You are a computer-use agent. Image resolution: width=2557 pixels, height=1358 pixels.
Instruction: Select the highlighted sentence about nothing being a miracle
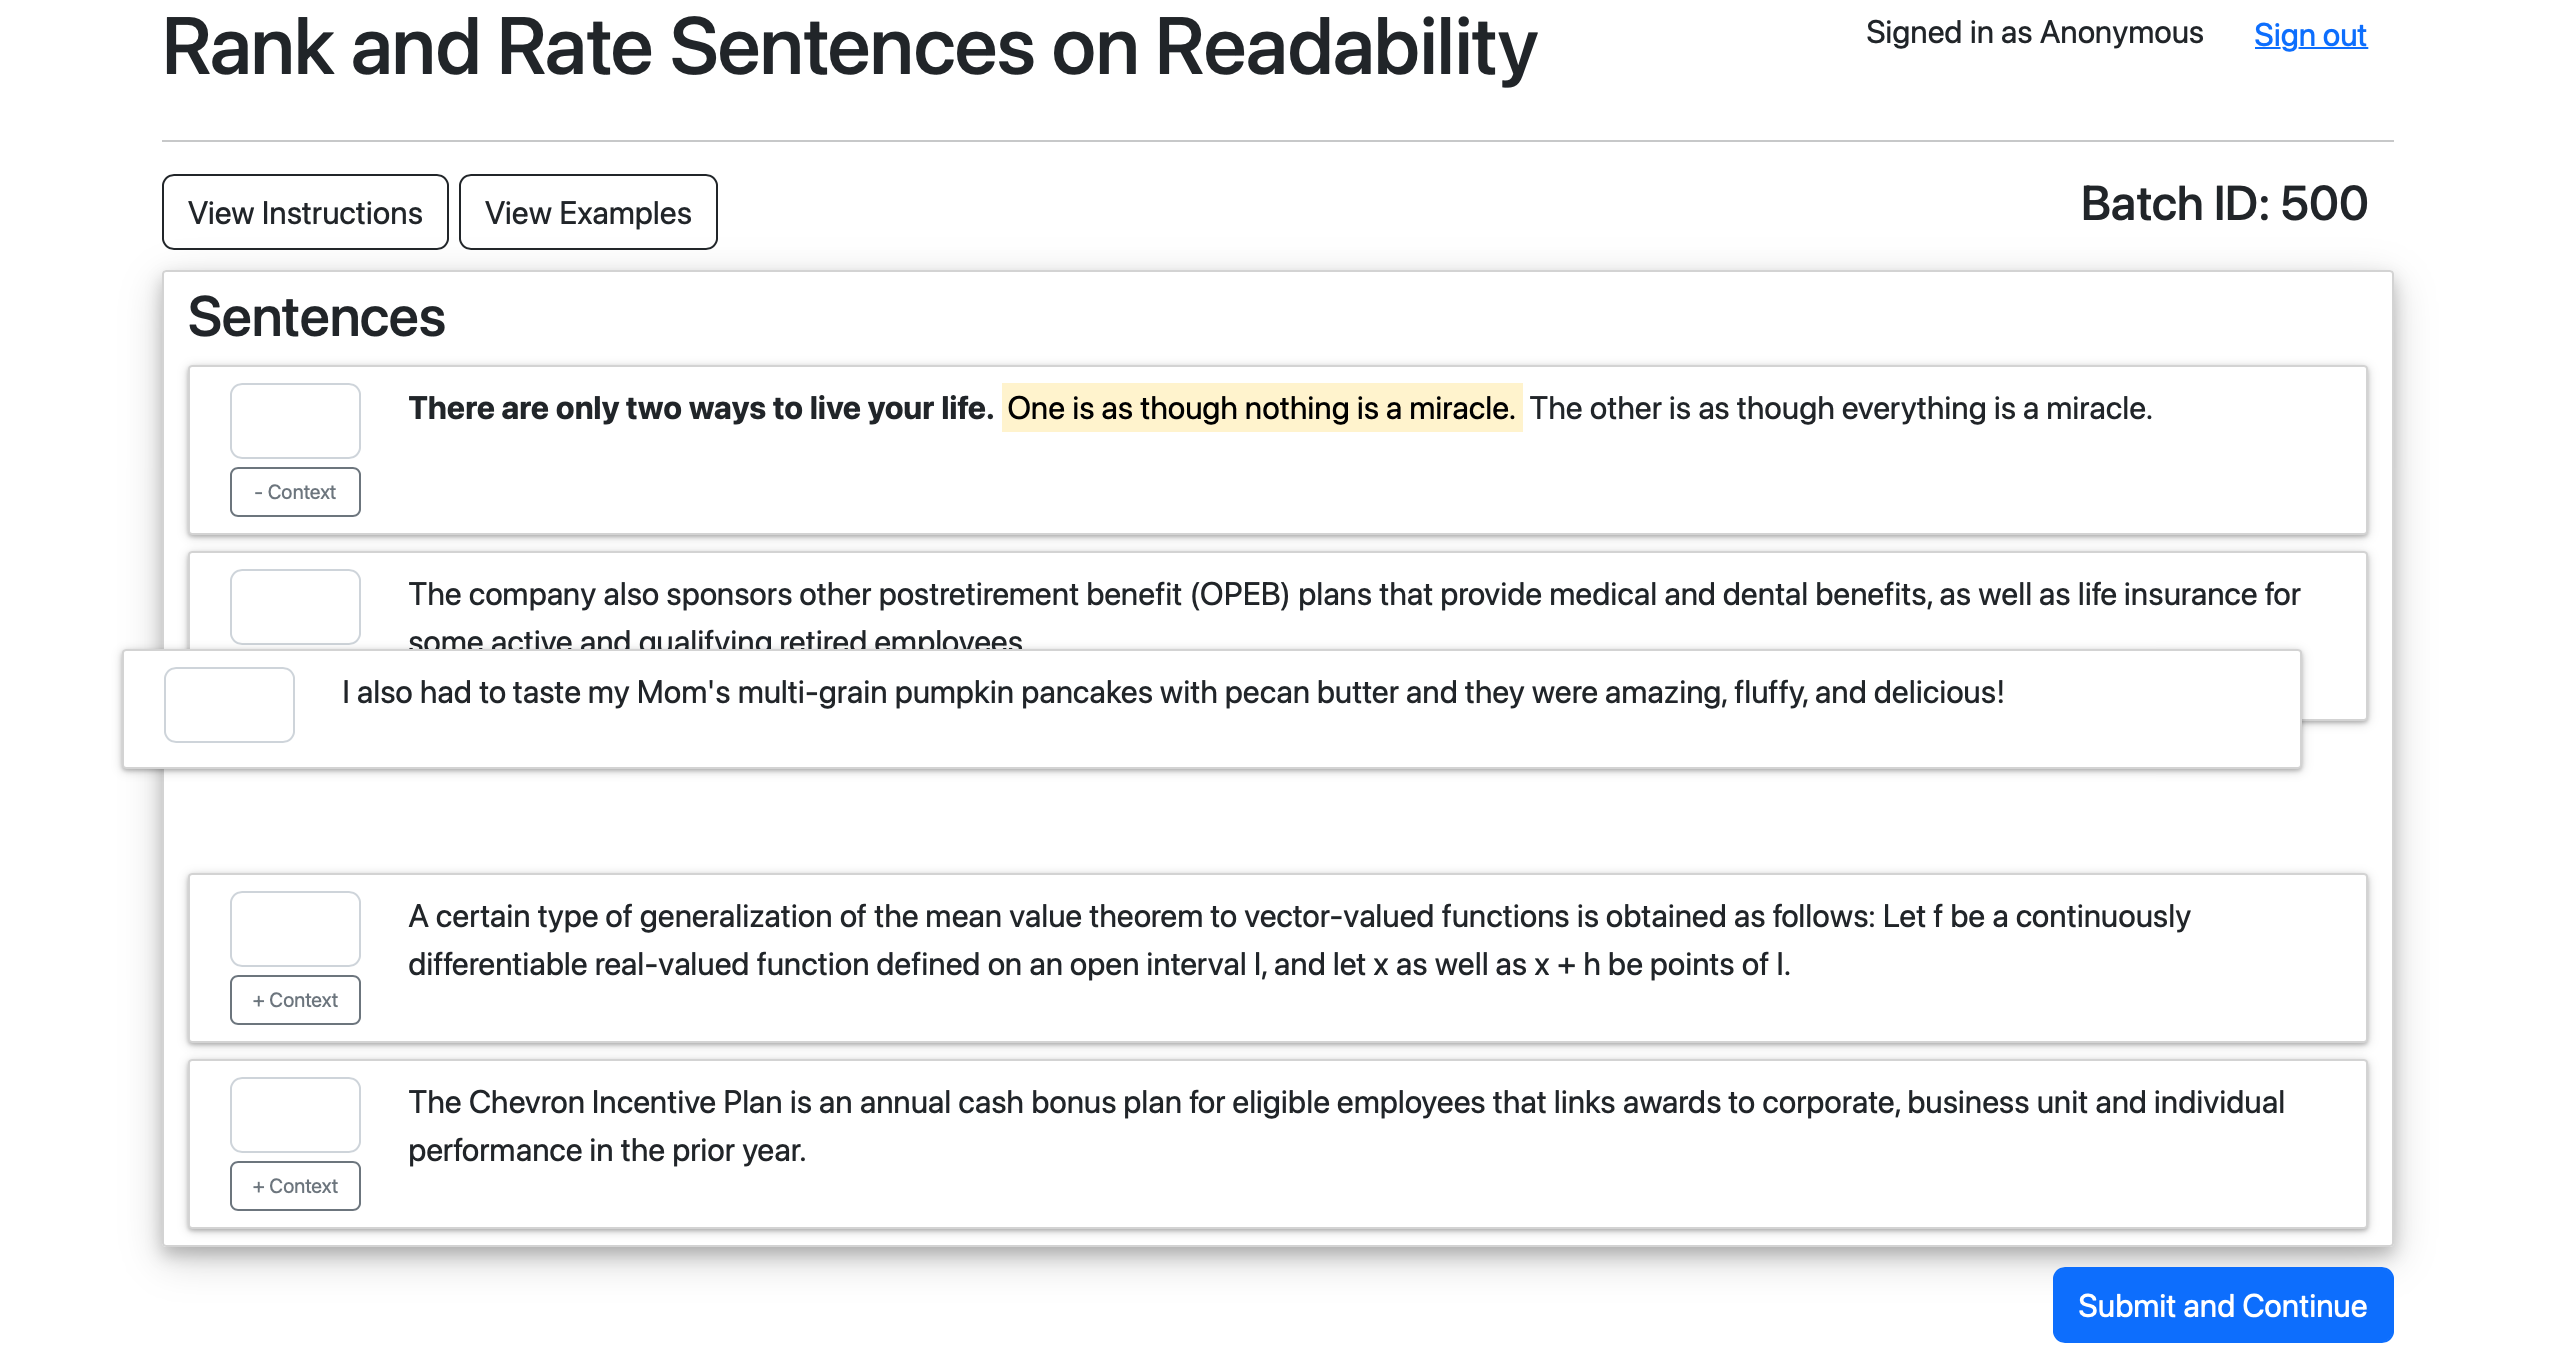[x=1261, y=408]
